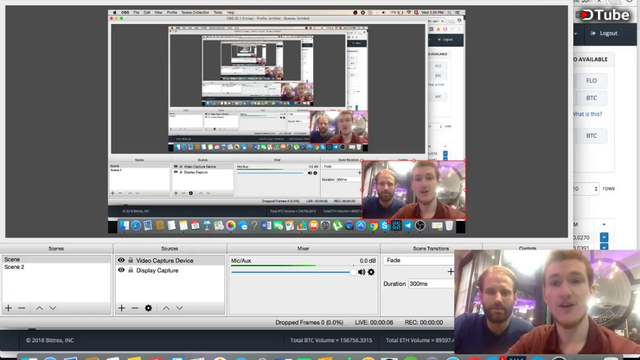Move the selected scene down
The image size is (640, 360).
[x=53, y=308]
